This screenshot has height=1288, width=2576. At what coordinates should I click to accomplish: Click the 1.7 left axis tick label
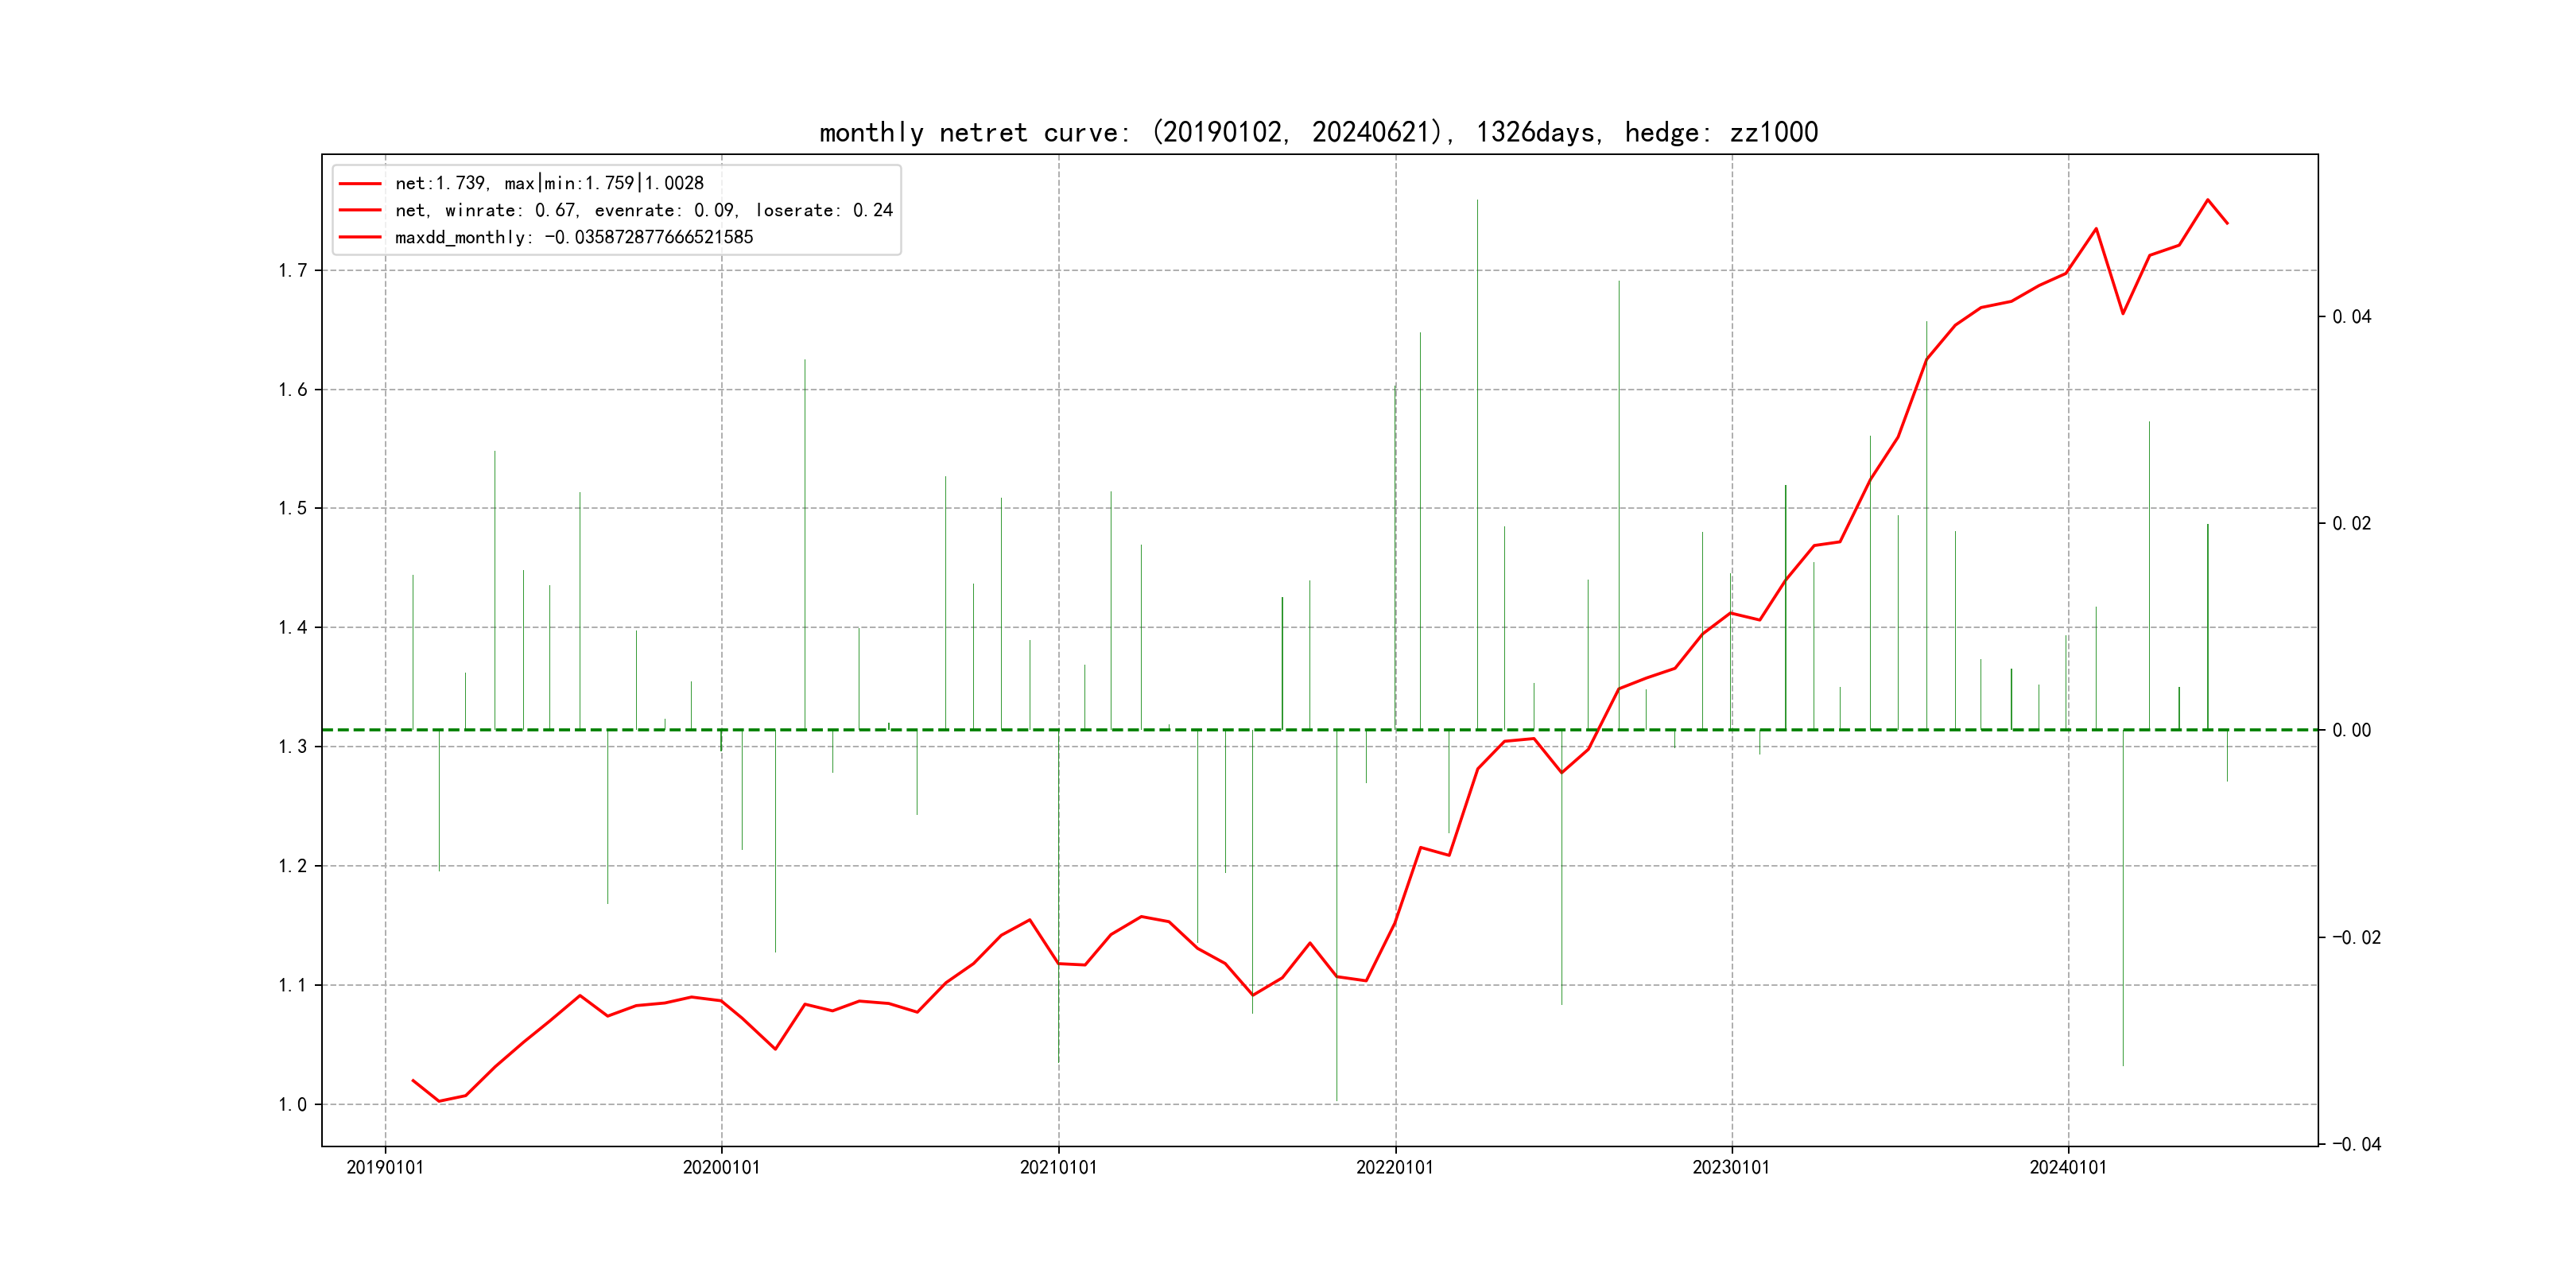tap(292, 270)
